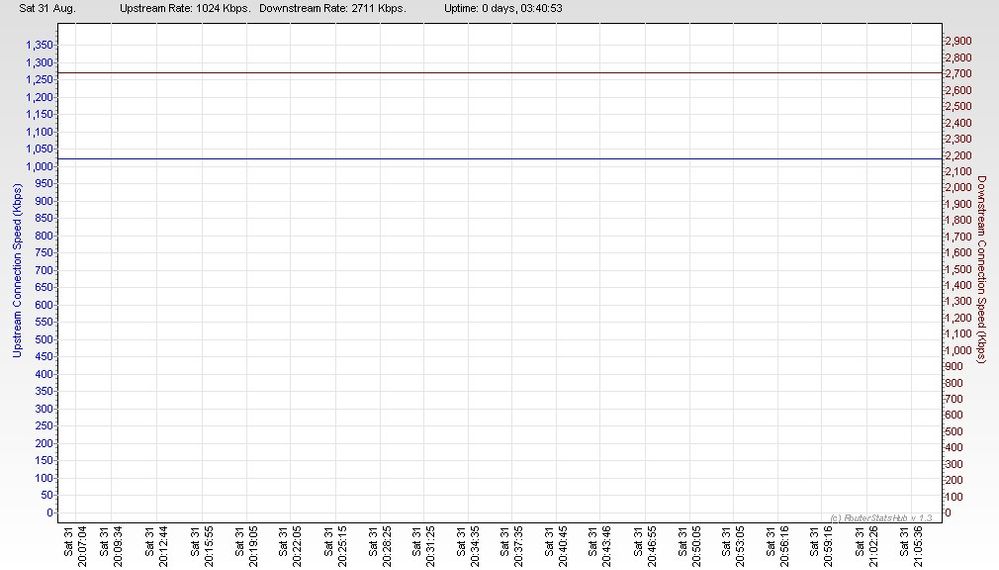Click the 20:22:05 time axis label
This screenshot has width=999, height=570.
pos(296,546)
